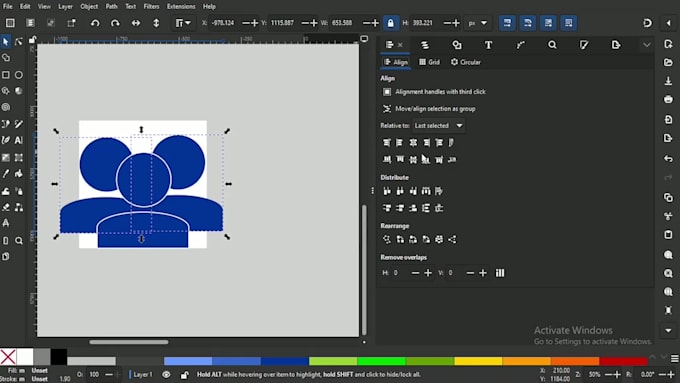Flip selection vertically
Screen dimensions: 680x383
click(x=156, y=23)
